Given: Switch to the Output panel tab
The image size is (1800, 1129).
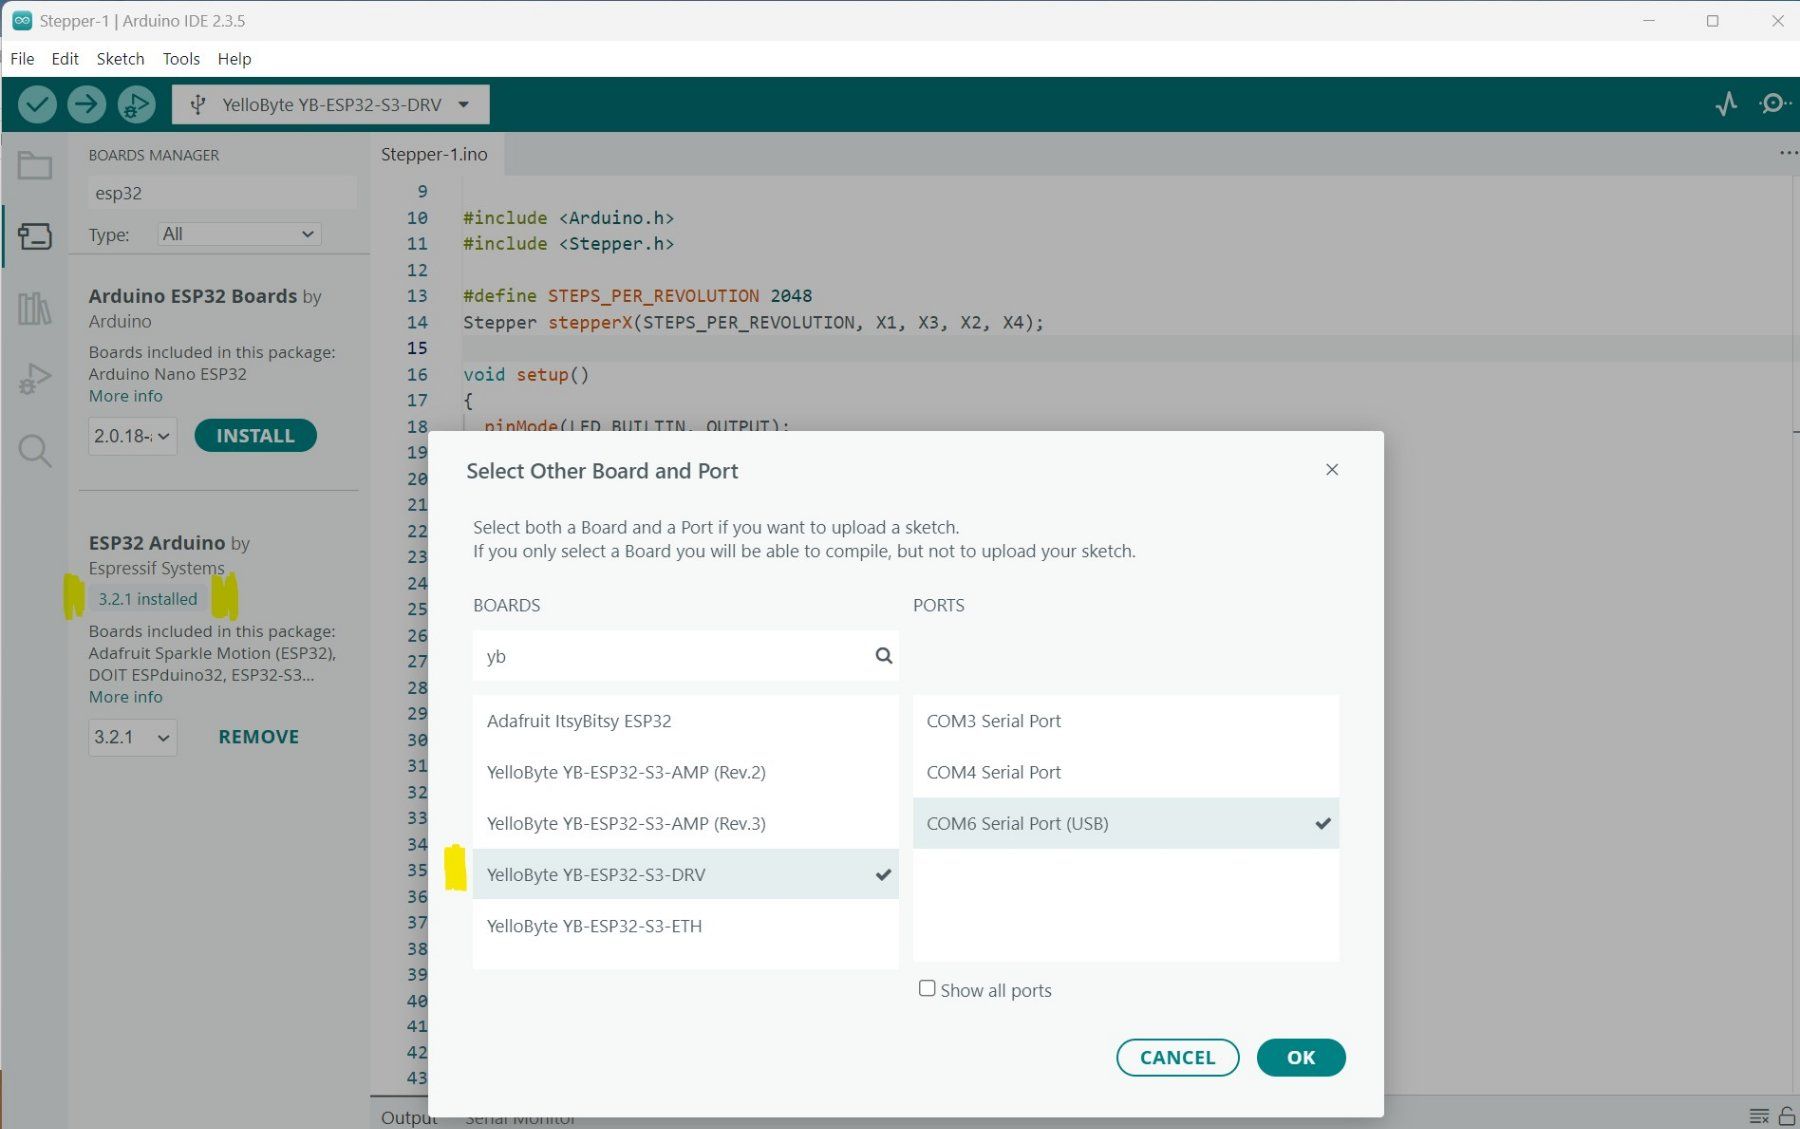Looking at the screenshot, I should (409, 1117).
